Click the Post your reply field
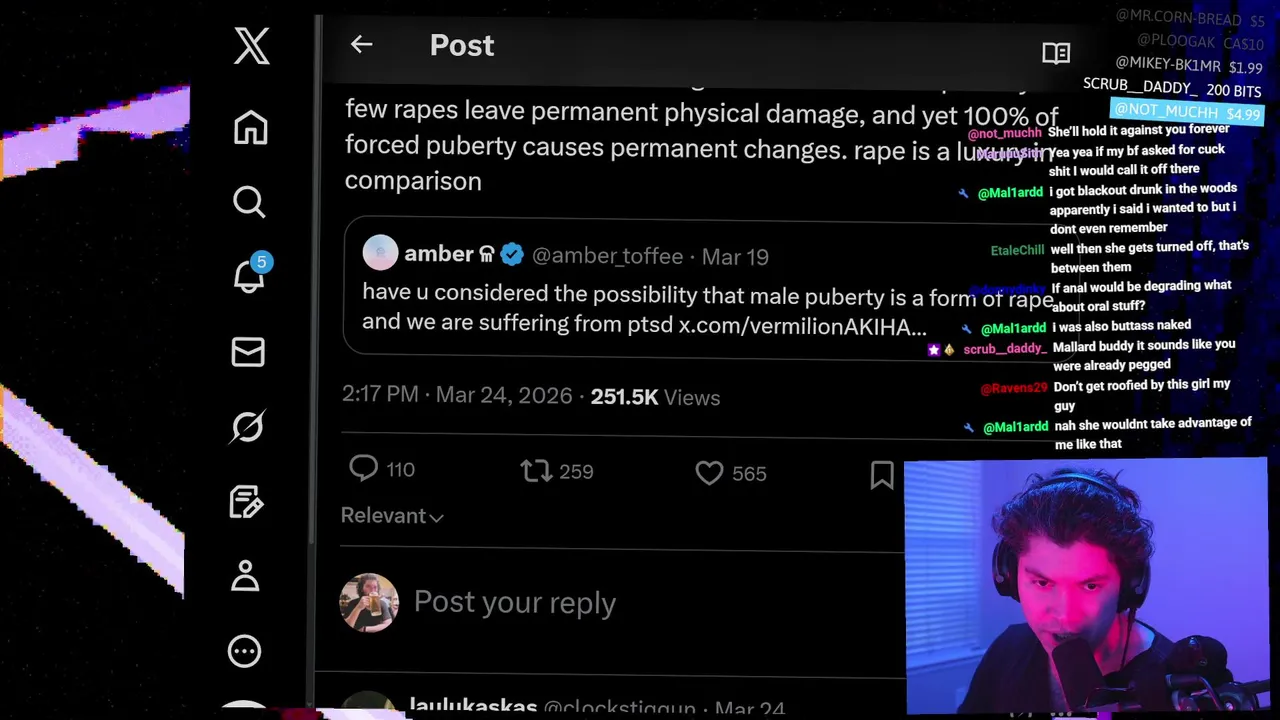The height and width of the screenshot is (720, 1280). click(x=515, y=602)
